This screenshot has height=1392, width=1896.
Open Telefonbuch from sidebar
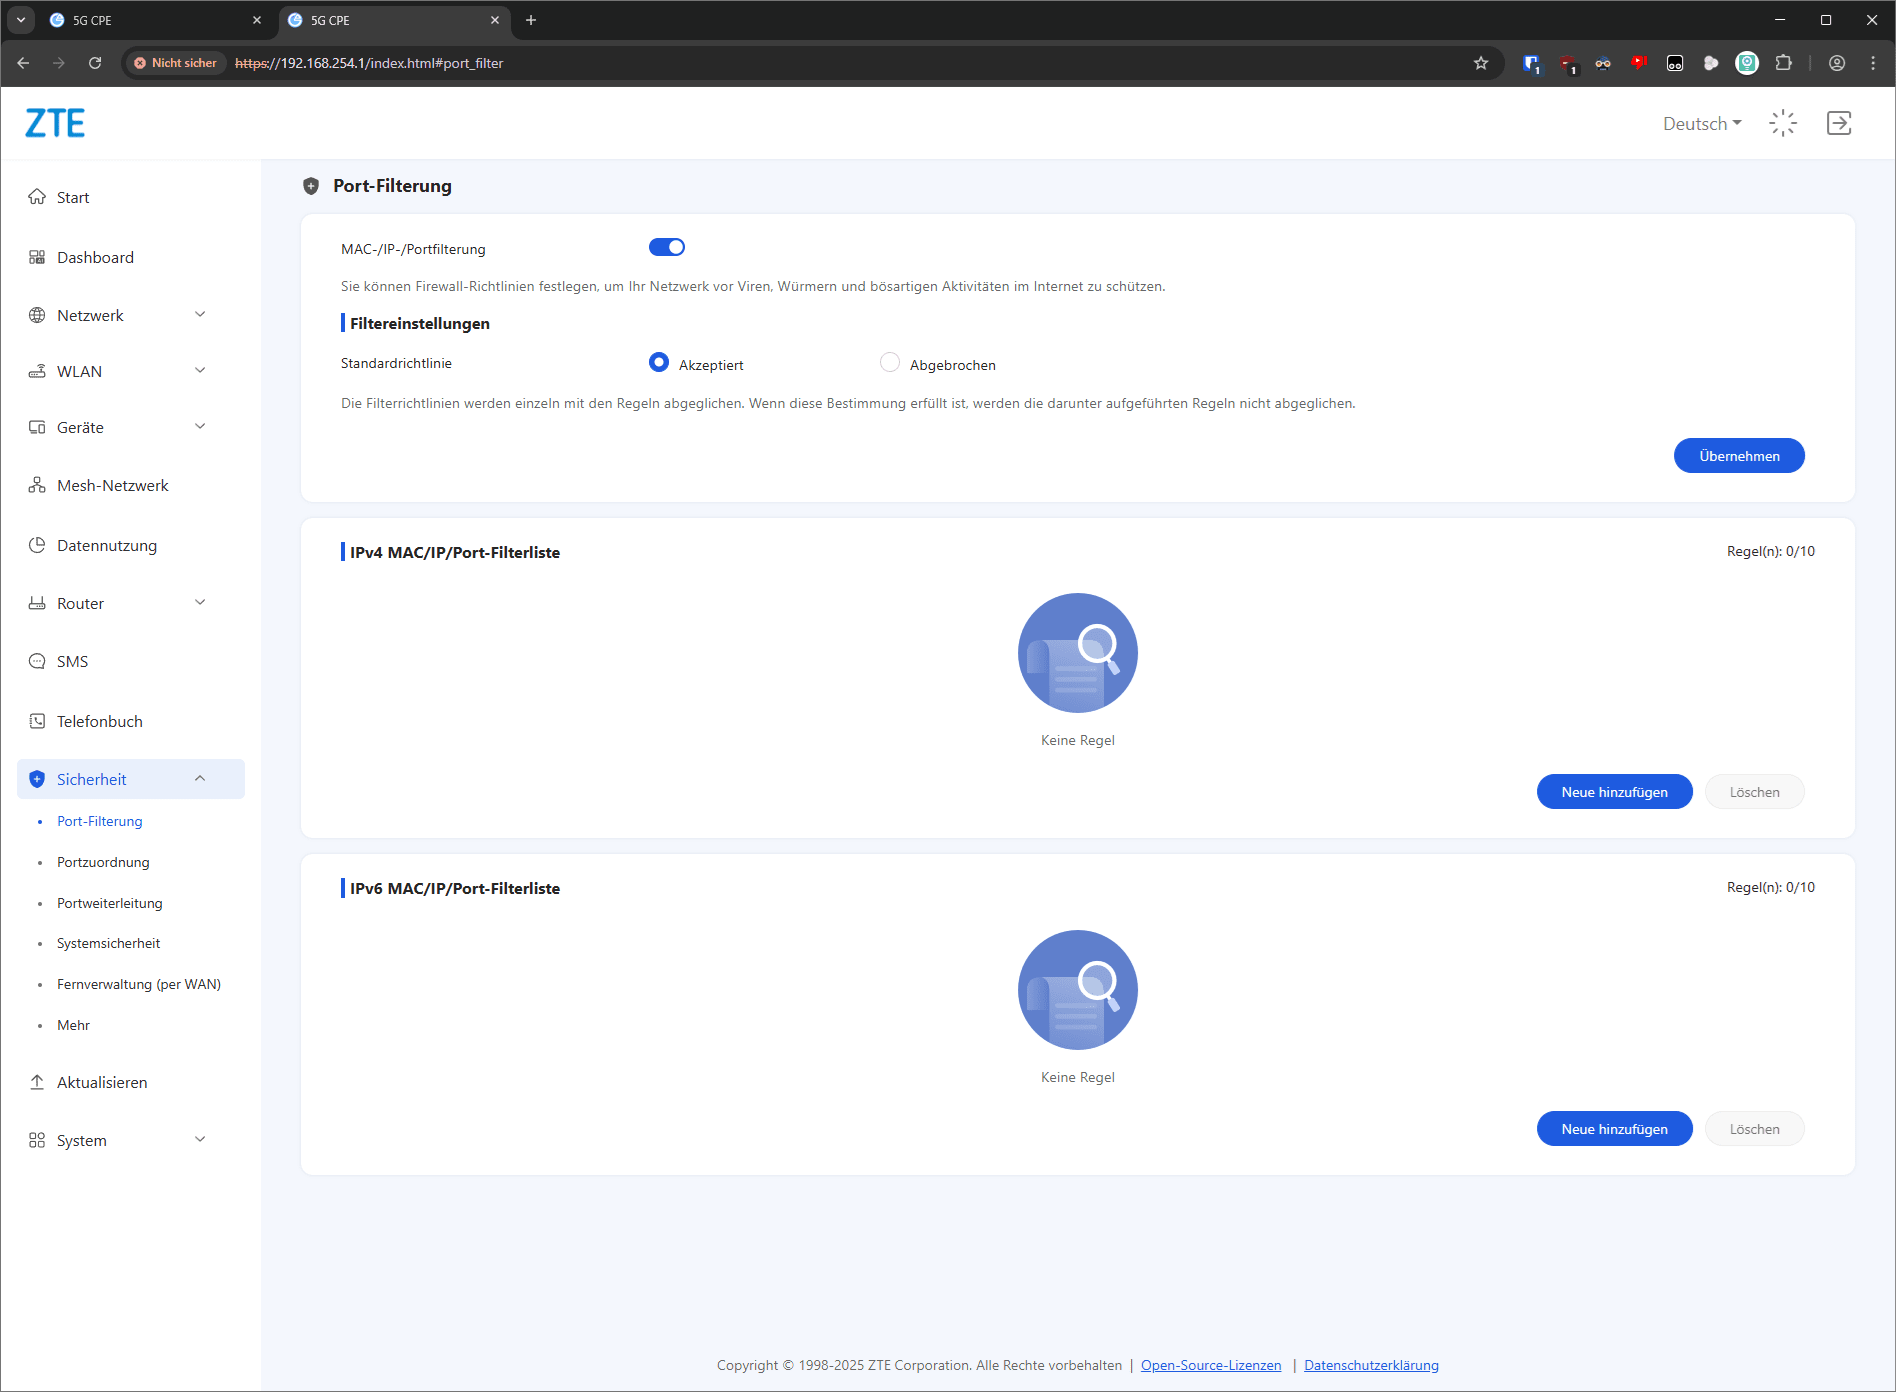pyautogui.click(x=99, y=721)
